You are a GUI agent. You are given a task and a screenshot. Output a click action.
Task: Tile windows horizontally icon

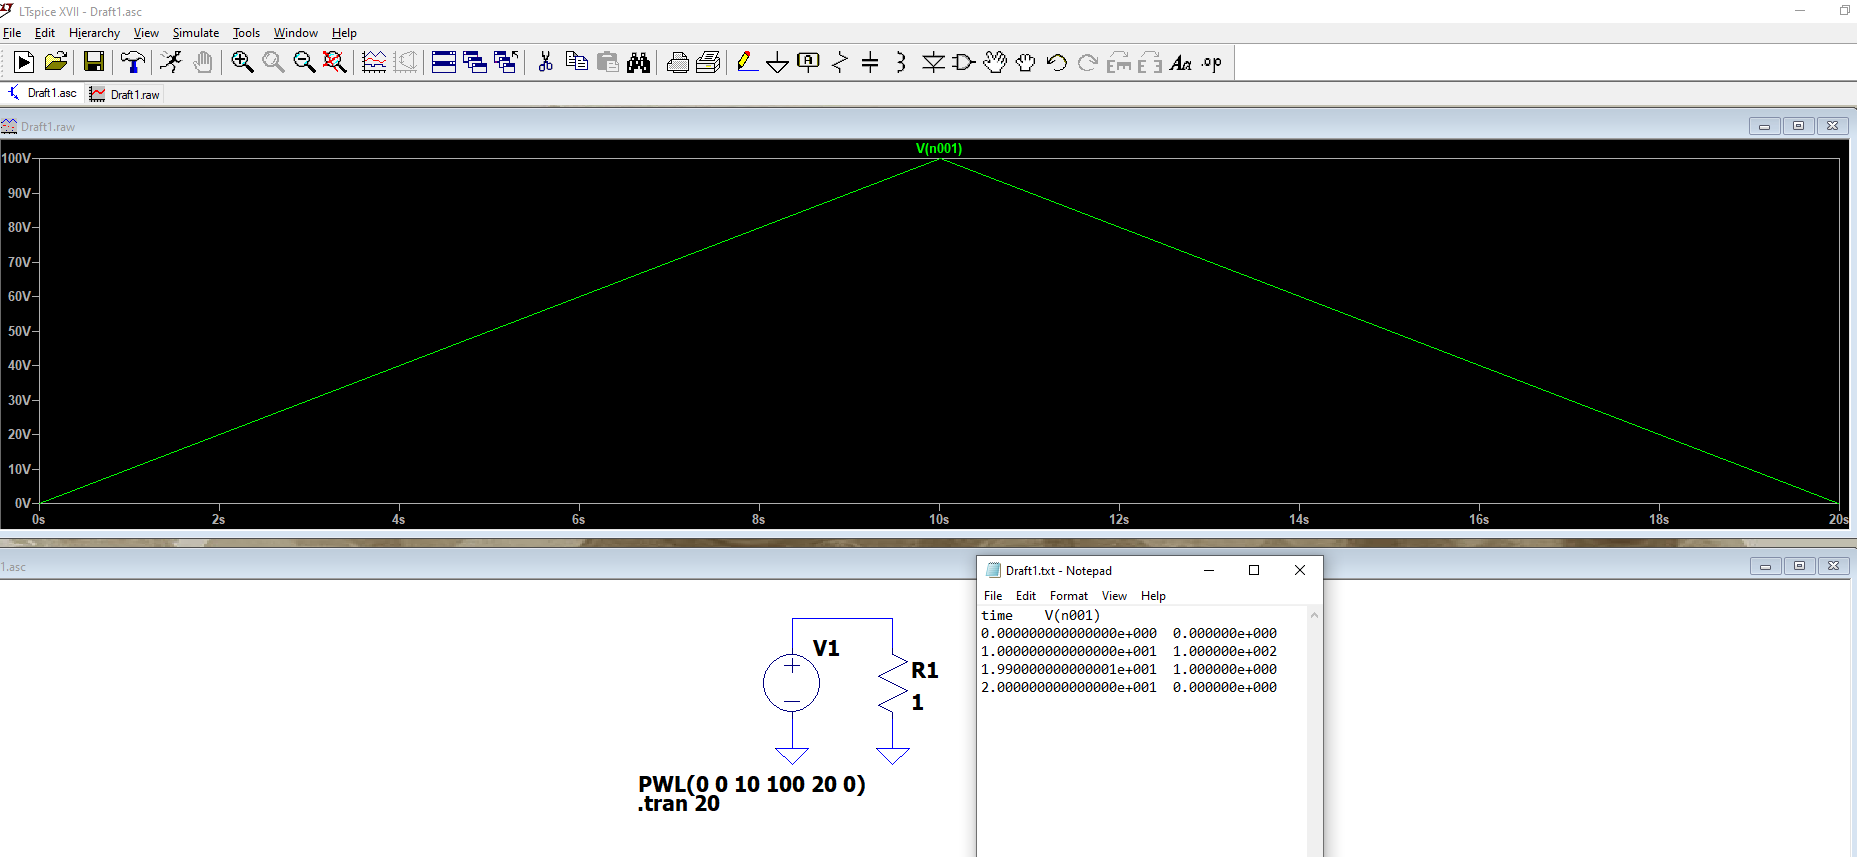pos(444,63)
